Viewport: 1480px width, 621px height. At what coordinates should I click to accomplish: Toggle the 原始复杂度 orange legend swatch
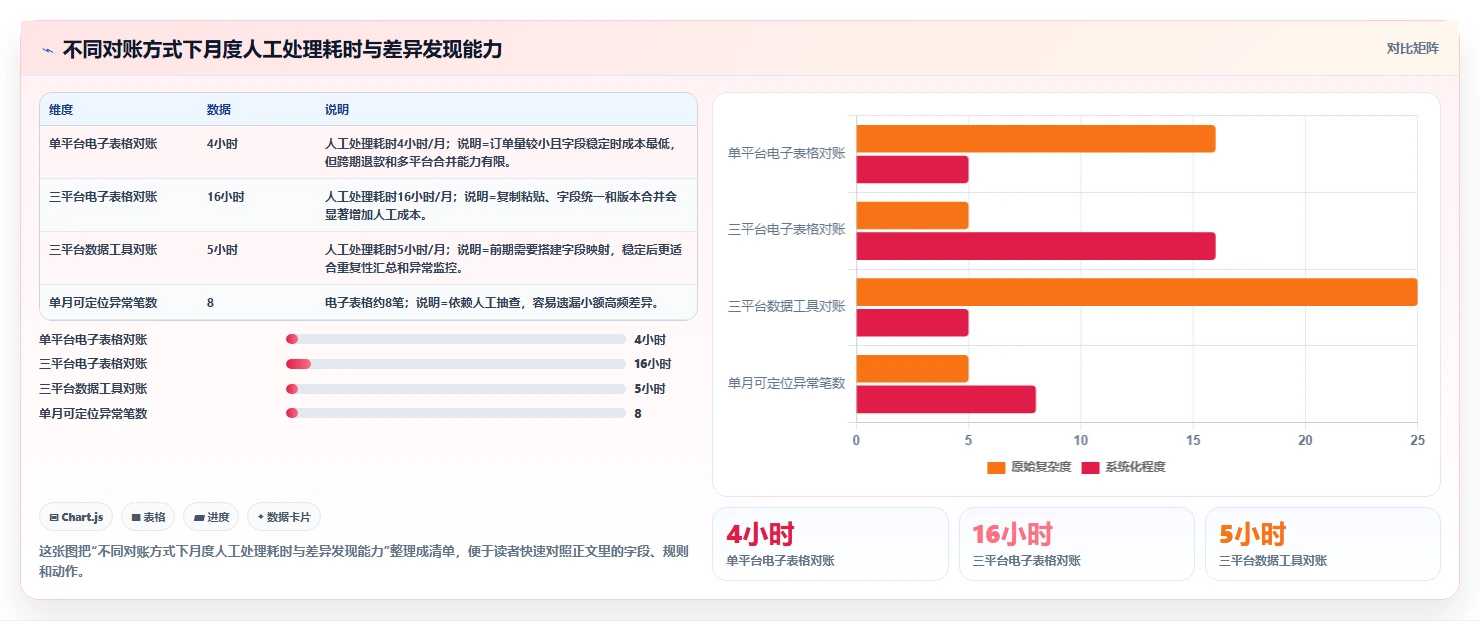[996, 468]
